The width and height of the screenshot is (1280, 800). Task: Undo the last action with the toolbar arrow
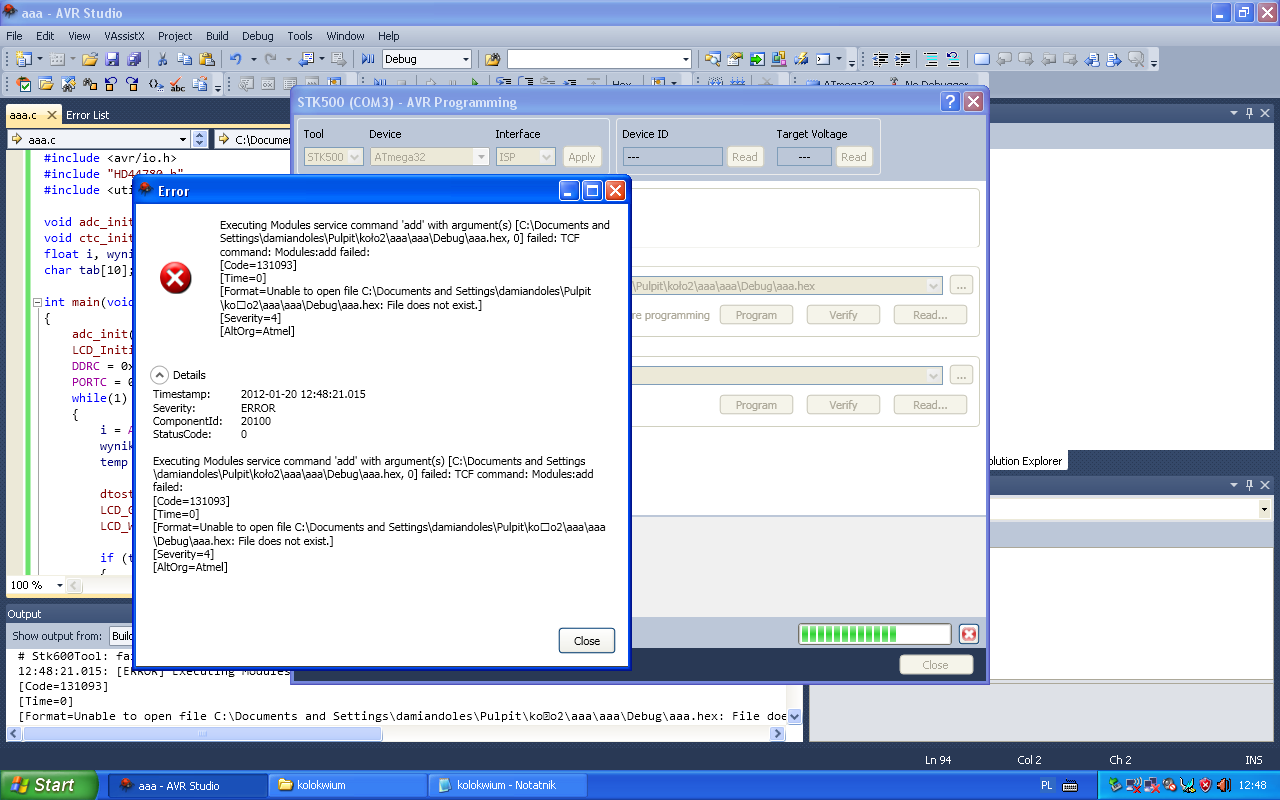(x=236, y=59)
